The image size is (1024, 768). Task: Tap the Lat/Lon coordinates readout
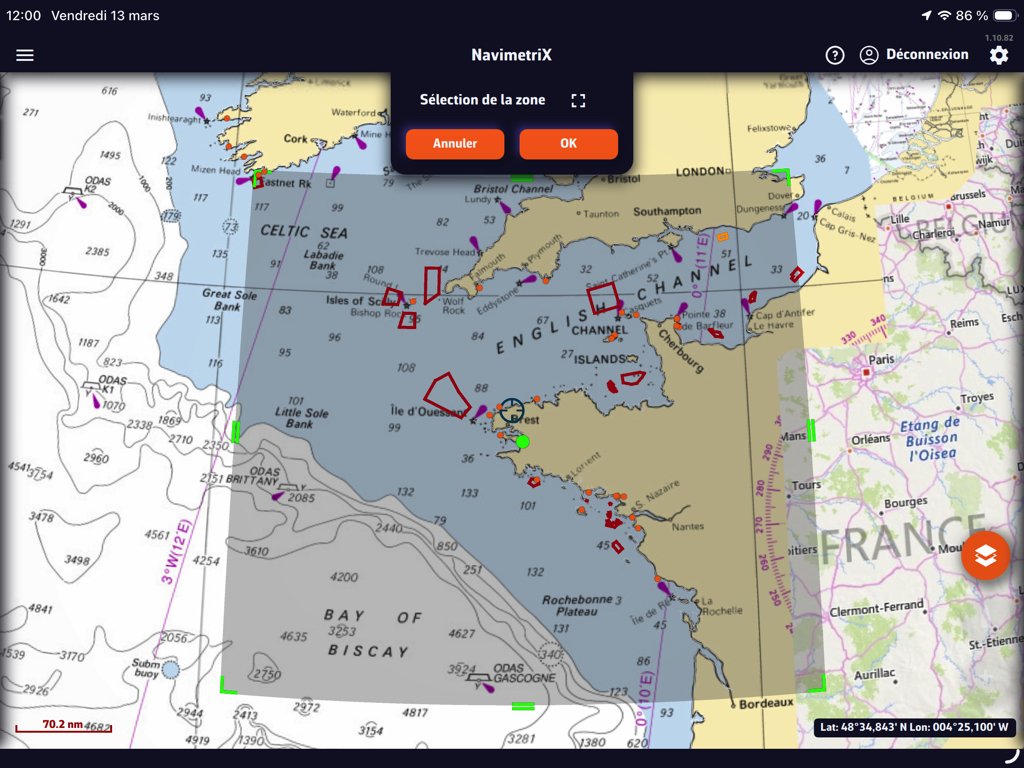pos(914,728)
